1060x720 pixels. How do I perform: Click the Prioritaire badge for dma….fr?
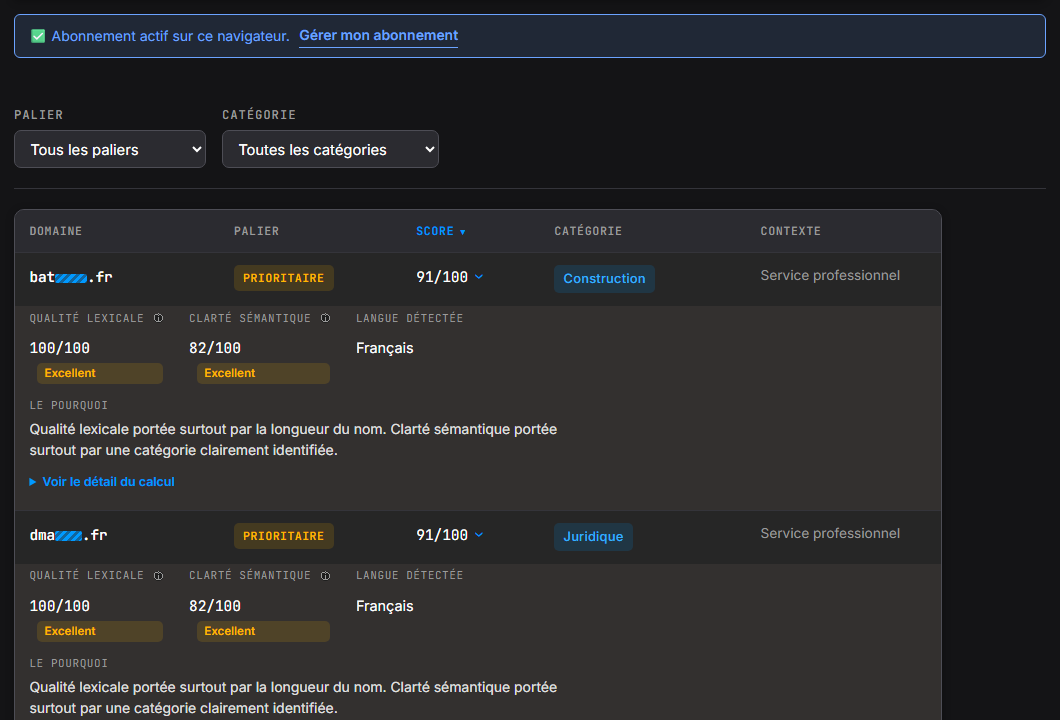(x=284, y=536)
